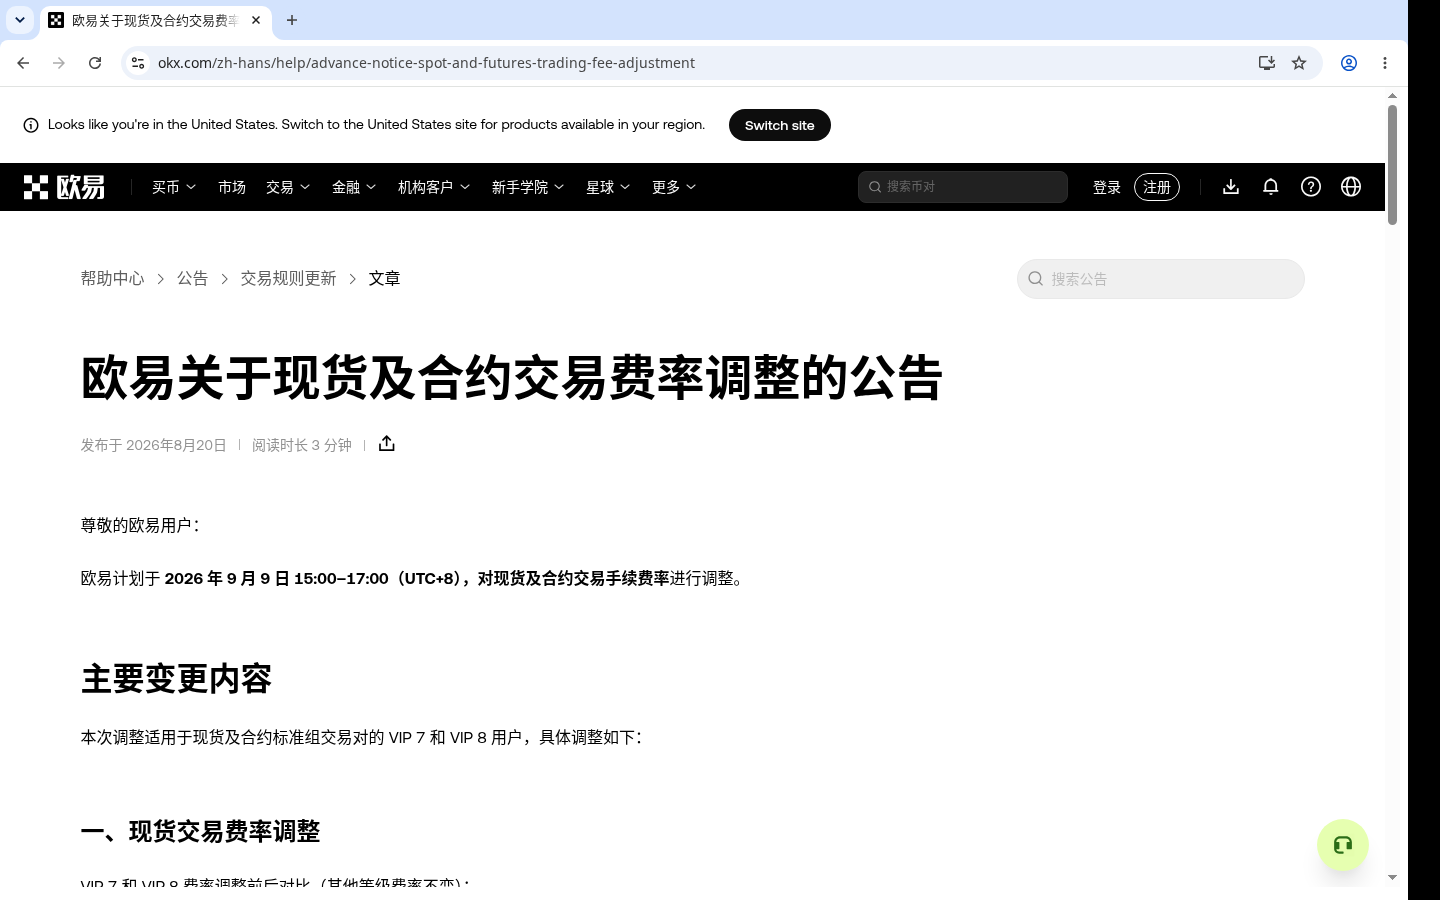Open the customer support chat bubble
This screenshot has width=1440, height=900.
point(1343,845)
